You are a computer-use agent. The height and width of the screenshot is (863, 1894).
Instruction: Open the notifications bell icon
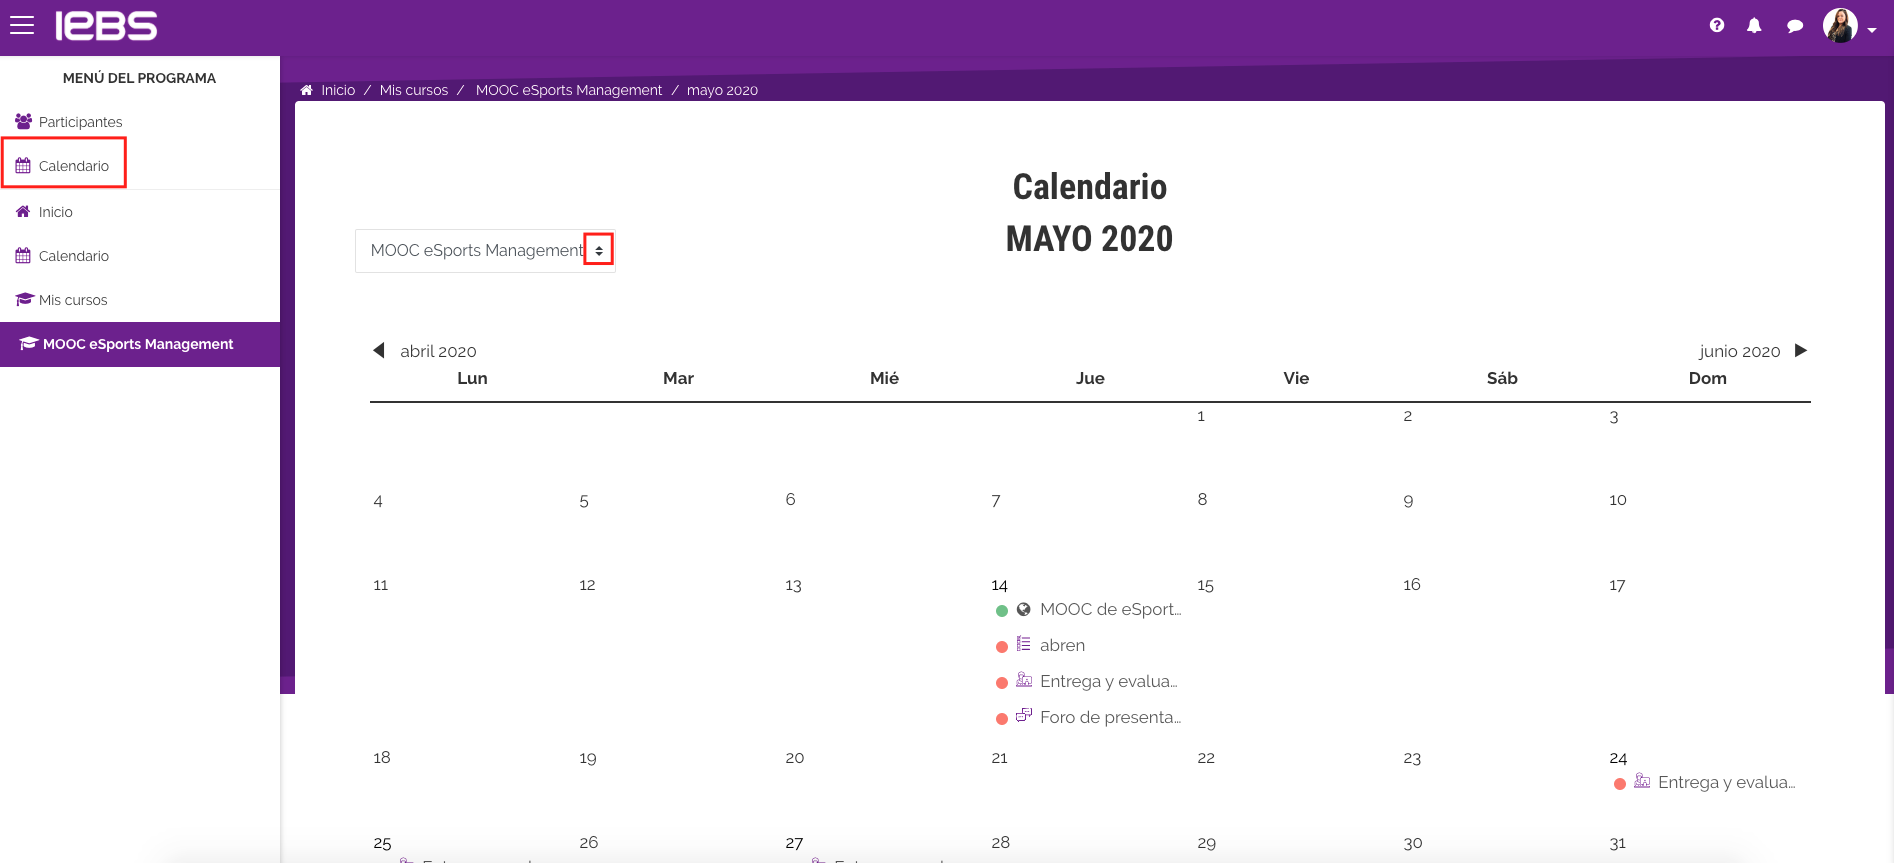click(x=1754, y=26)
